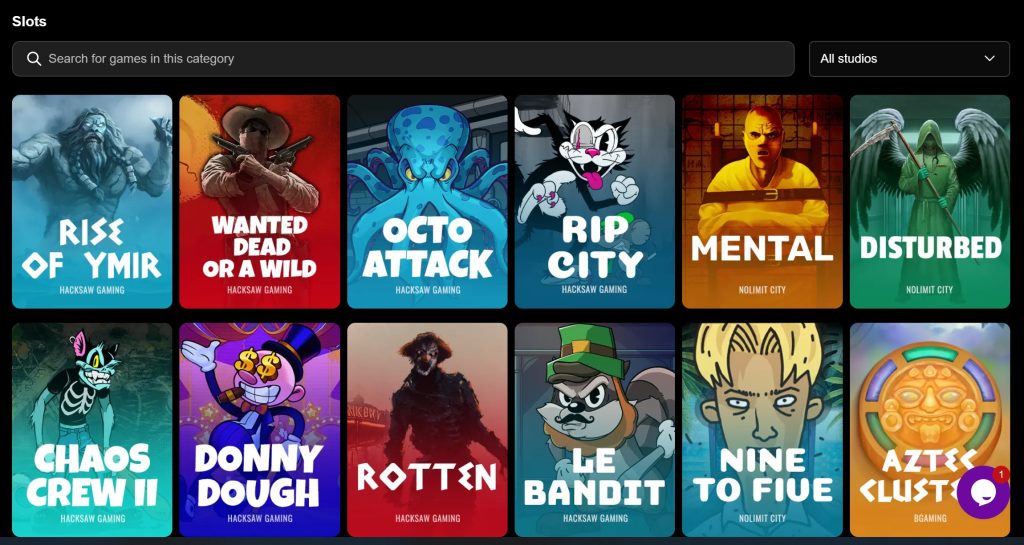Image resolution: width=1024 pixels, height=545 pixels.
Task: Open the Rotten slot game card
Action: 427,429
